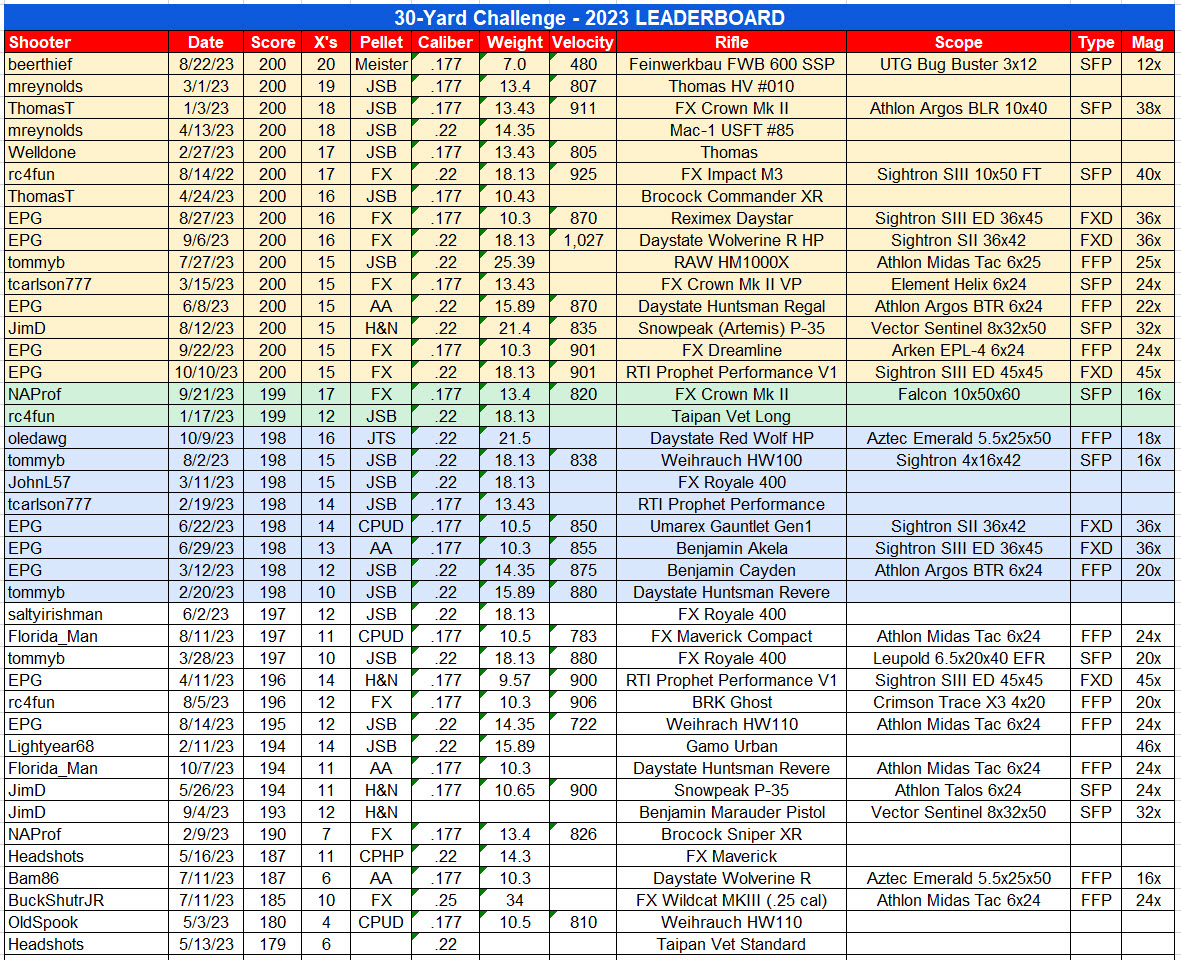Click the weight cell '25.39'
Image resolution: width=1181 pixels, height=960 pixels.
point(514,262)
